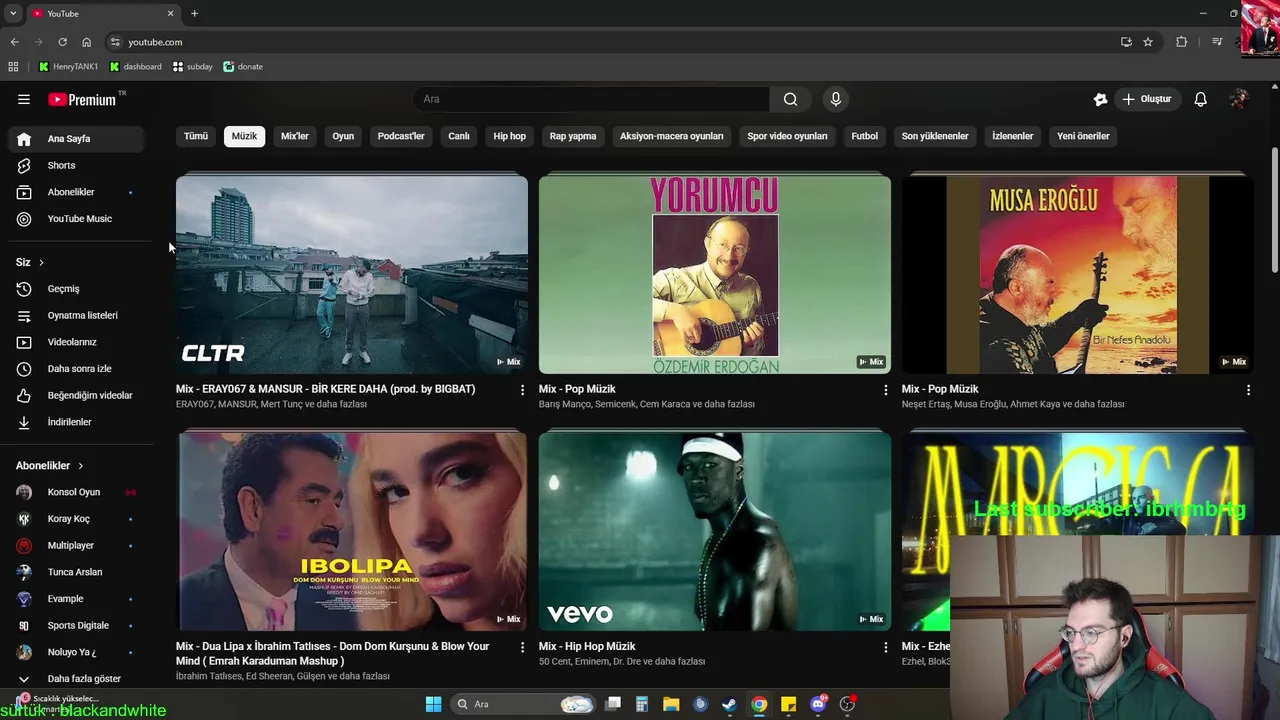This screenshot has width=1280, height=720.
Task: Bookmark page with star icon
Action: [x=1148, y=42]
